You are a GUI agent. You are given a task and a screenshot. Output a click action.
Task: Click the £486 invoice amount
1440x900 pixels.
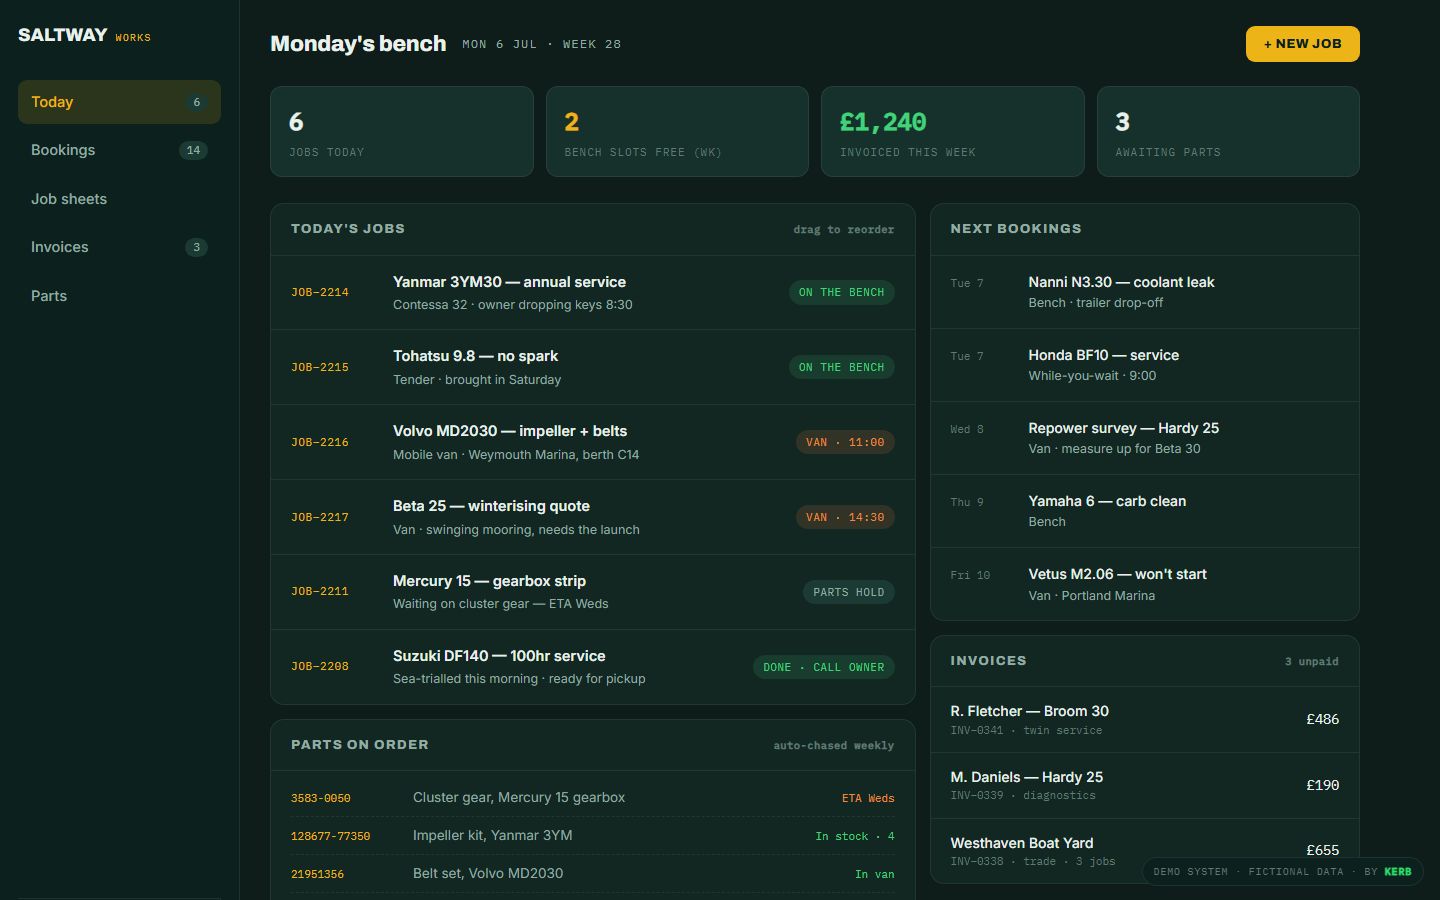coord(1322,719)
